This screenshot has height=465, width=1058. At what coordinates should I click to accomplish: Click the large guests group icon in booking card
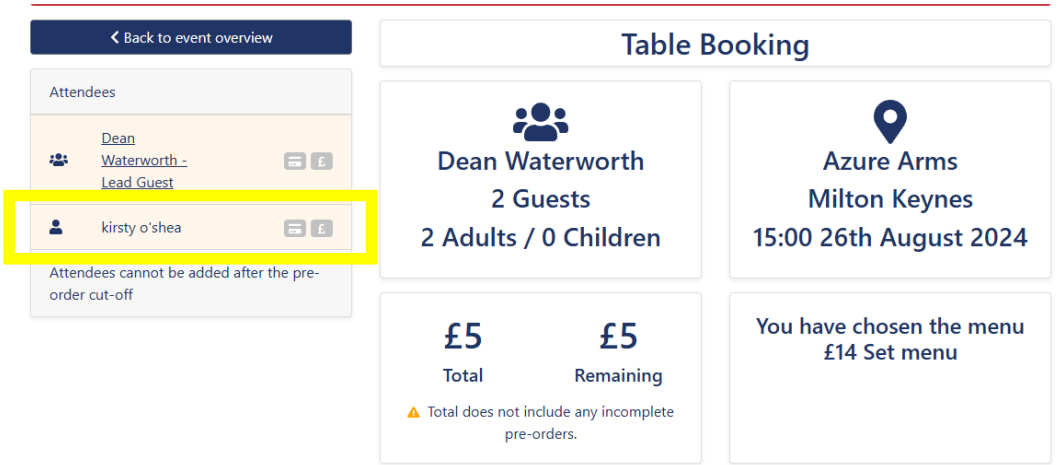(540, 121)
